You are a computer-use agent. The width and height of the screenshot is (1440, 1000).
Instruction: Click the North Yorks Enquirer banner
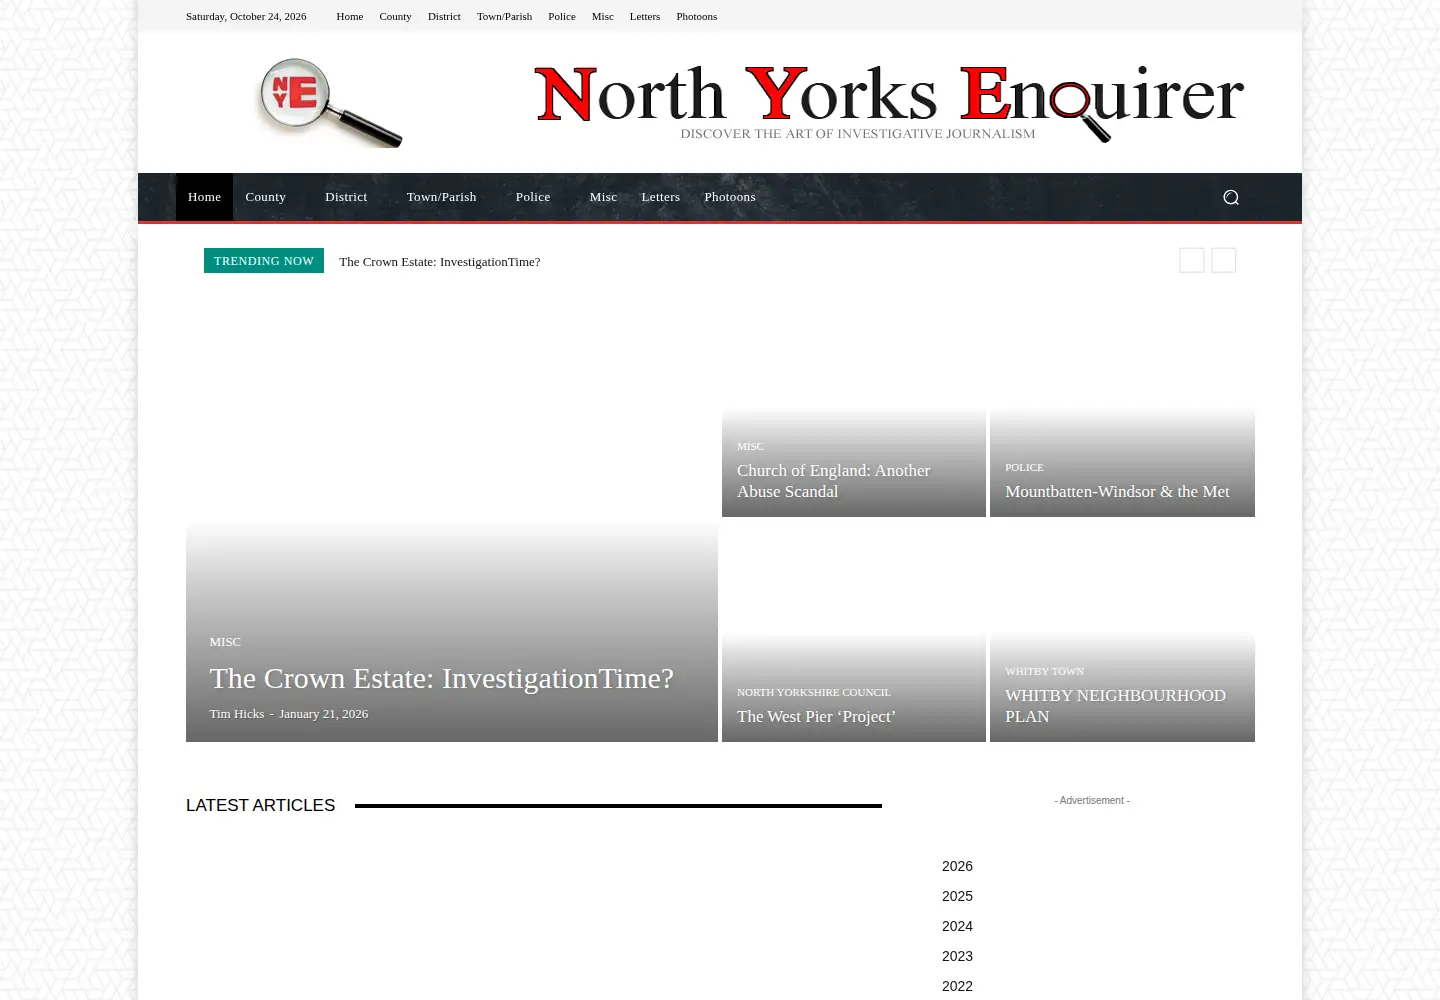(889, 102)
